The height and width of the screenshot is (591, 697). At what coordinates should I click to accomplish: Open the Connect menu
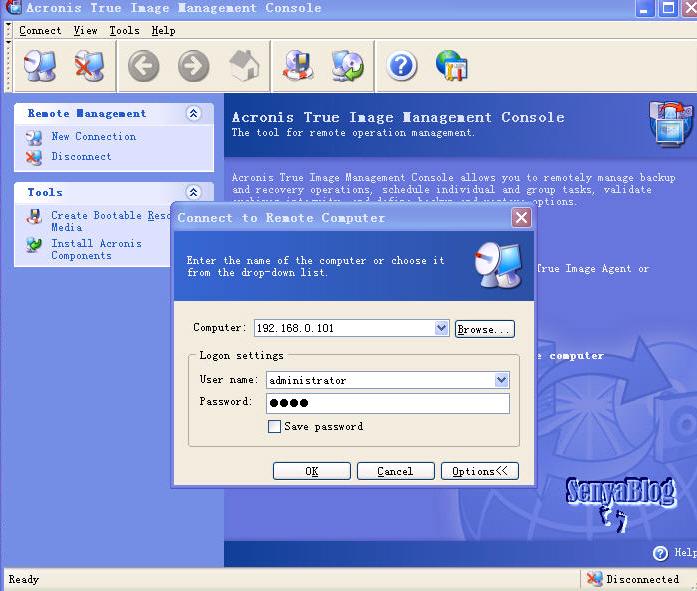40,31
